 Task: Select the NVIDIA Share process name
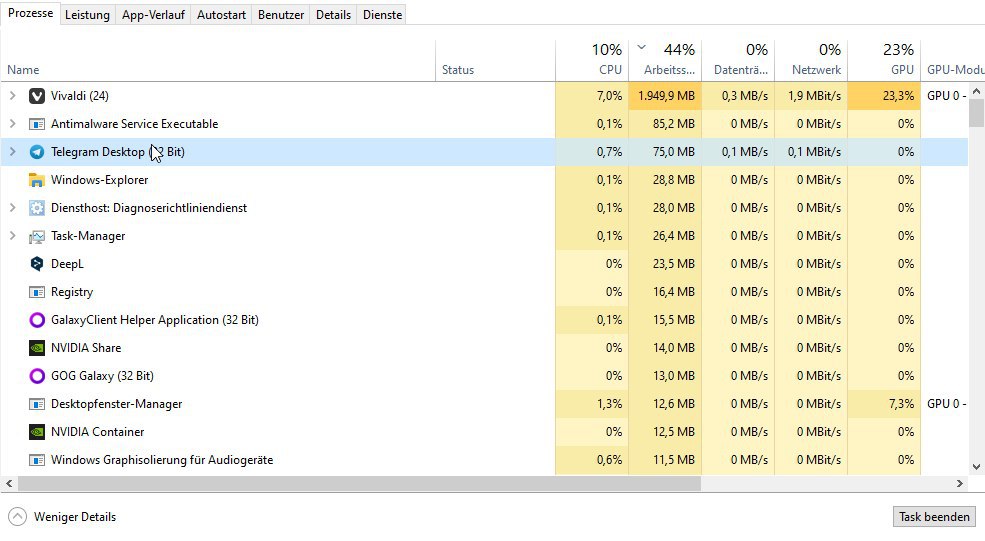[x=86, y=347]
